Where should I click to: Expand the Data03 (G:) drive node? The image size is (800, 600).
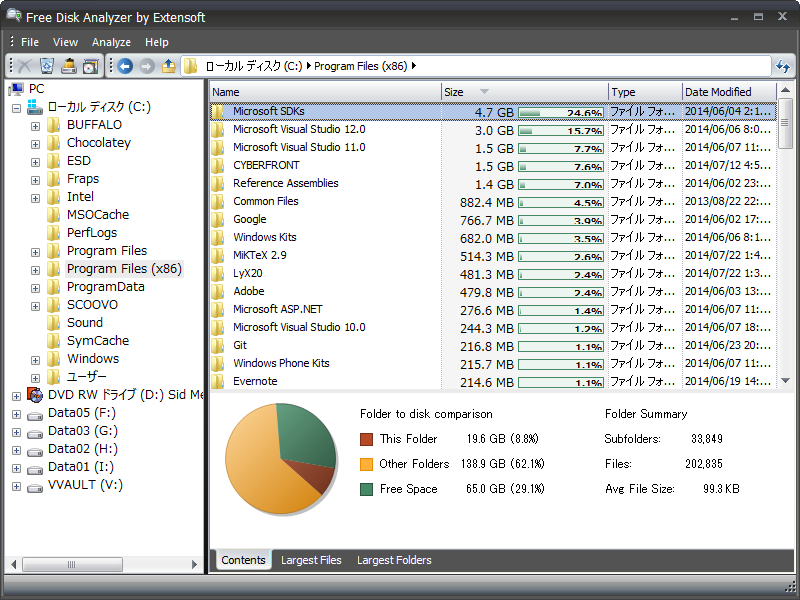(x=16, y=432)
